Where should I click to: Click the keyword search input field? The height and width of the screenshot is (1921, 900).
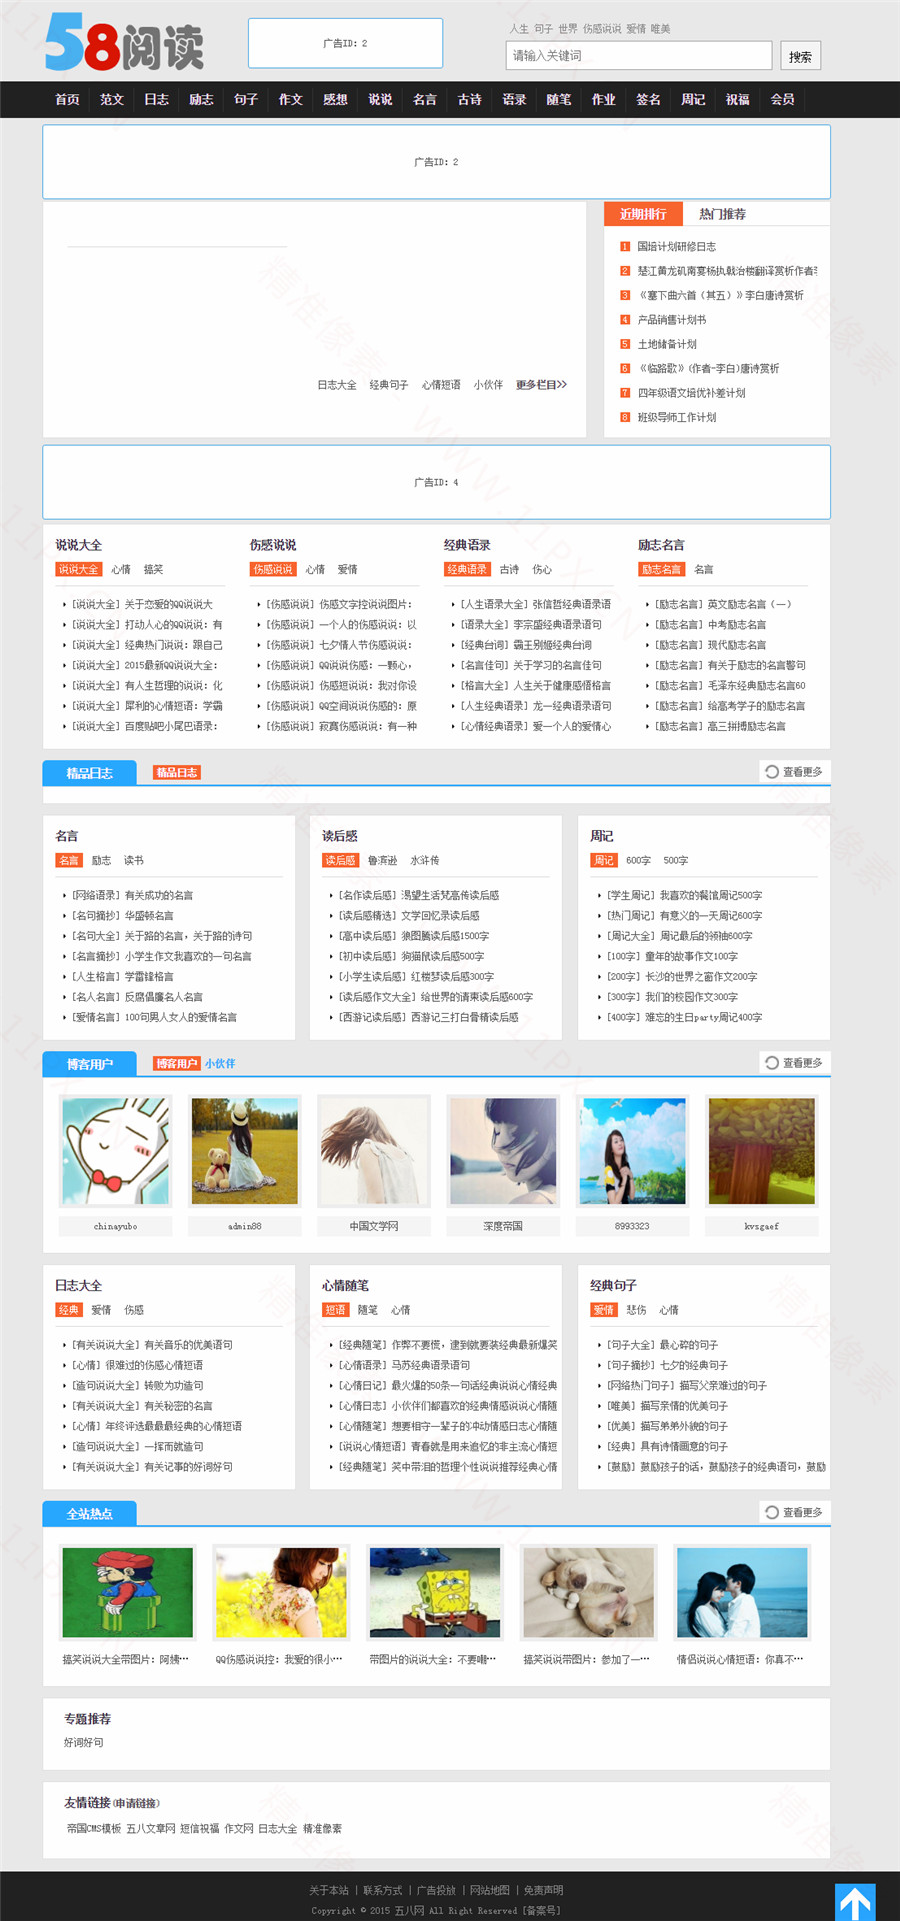point(638,56)
